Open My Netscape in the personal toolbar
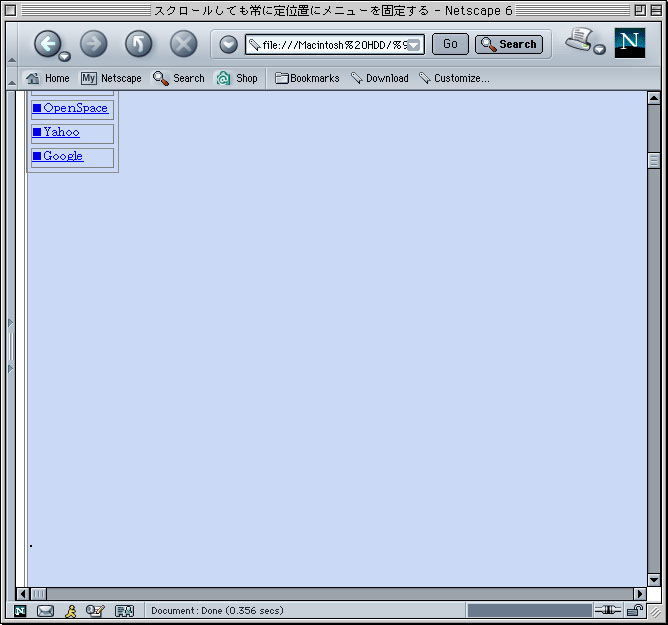Screen dimensions: 668x625 click(111, 78)
